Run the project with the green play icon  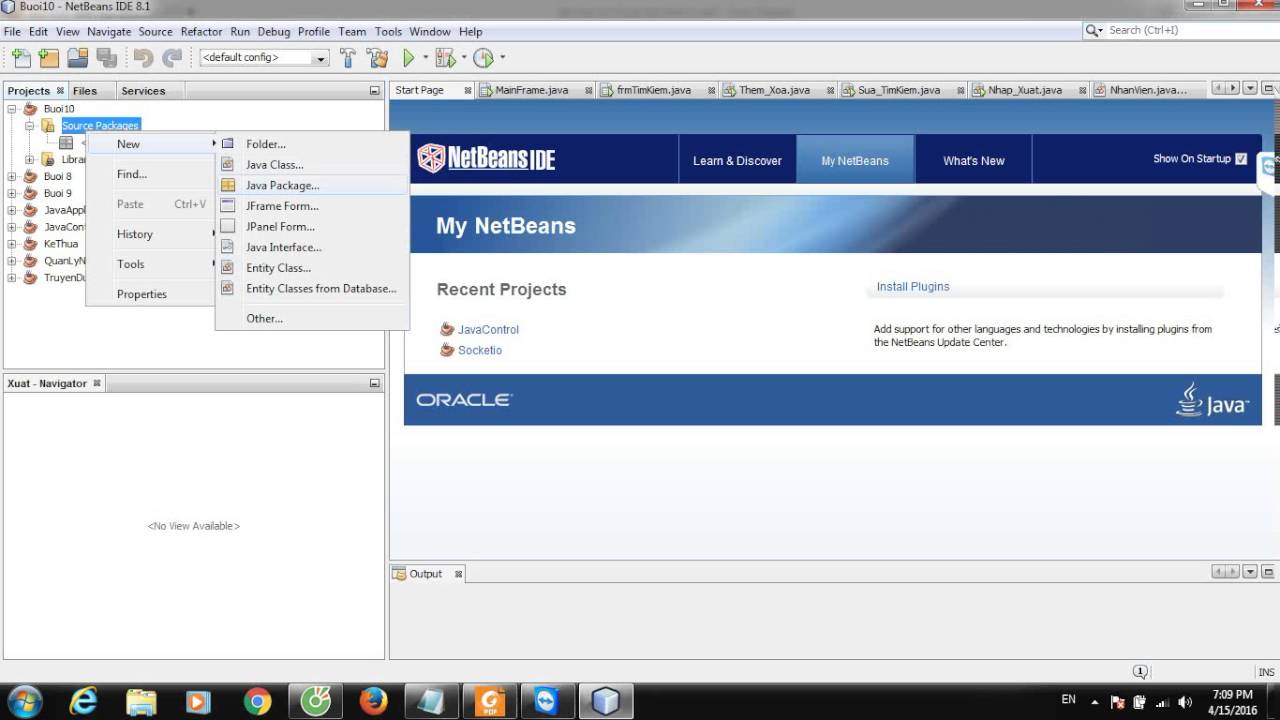[408, 58]
